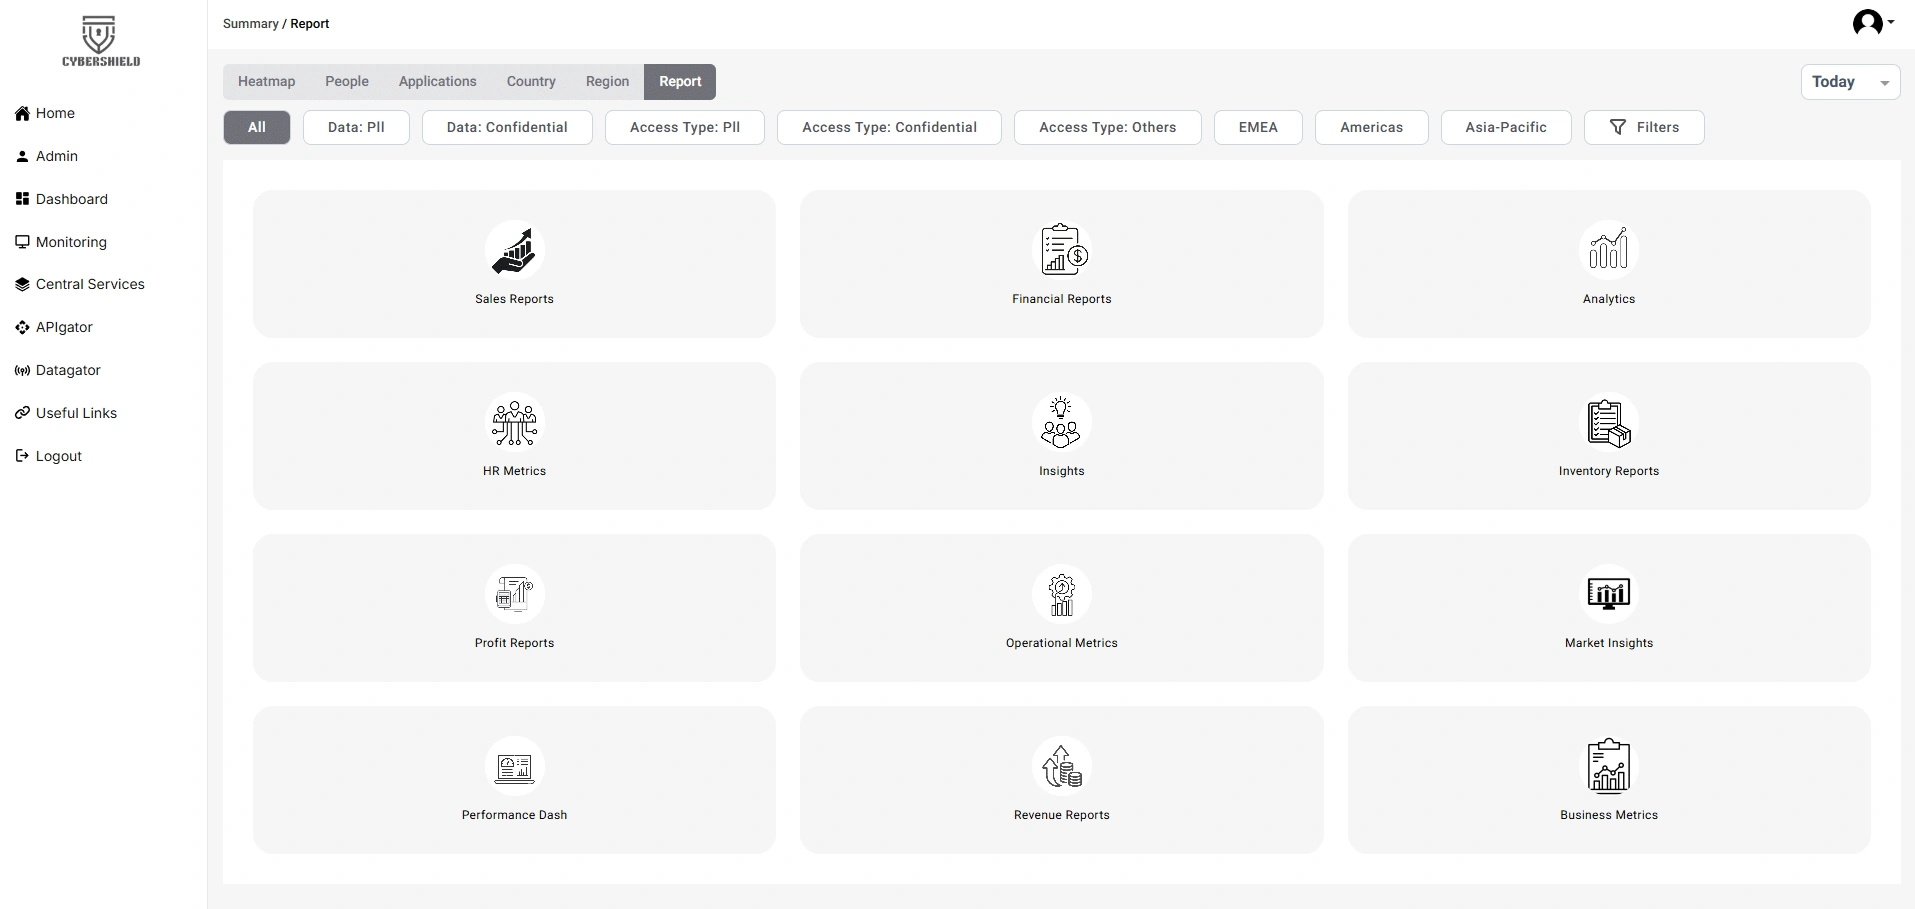Open the HR Metrics icon
The width and height of the screenshot is (1915, 909).
click(514, 422)
